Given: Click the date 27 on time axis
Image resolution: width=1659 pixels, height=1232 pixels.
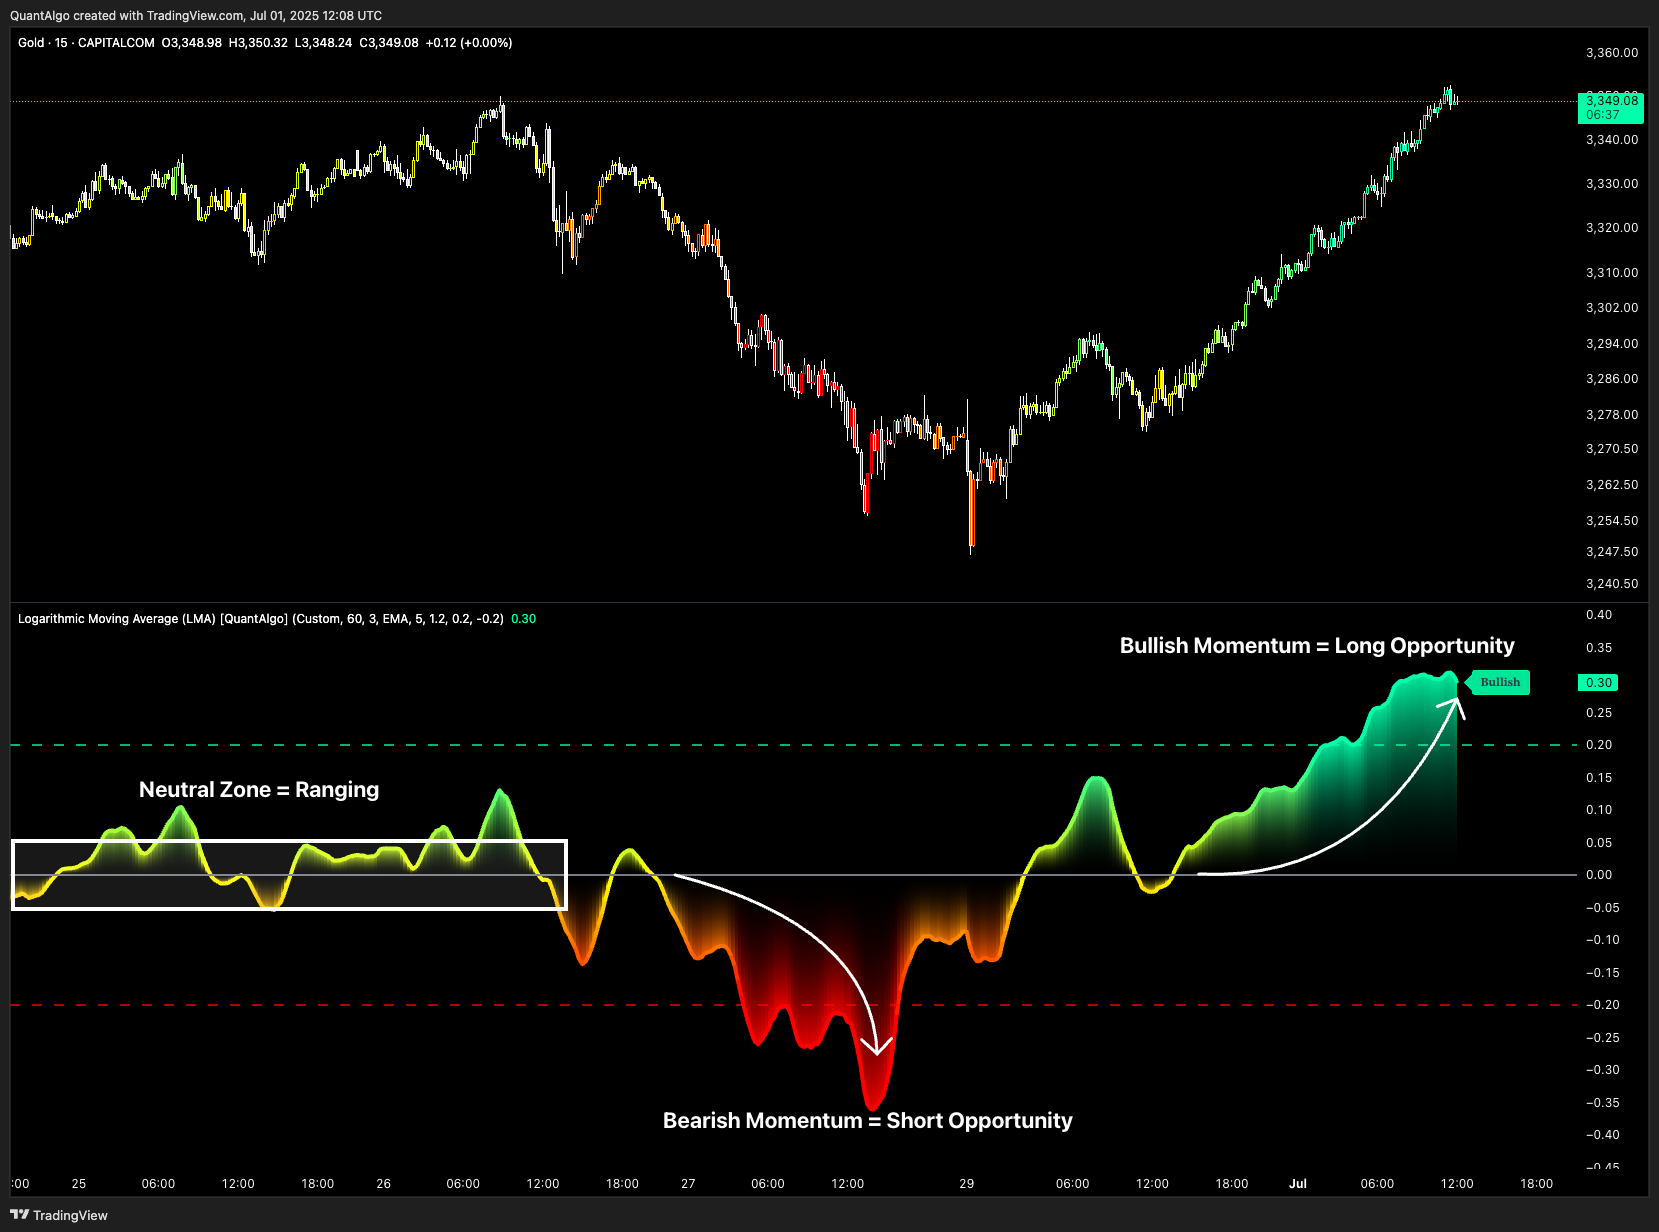Looking at the screenshot, I should (x=688, y=1184).
